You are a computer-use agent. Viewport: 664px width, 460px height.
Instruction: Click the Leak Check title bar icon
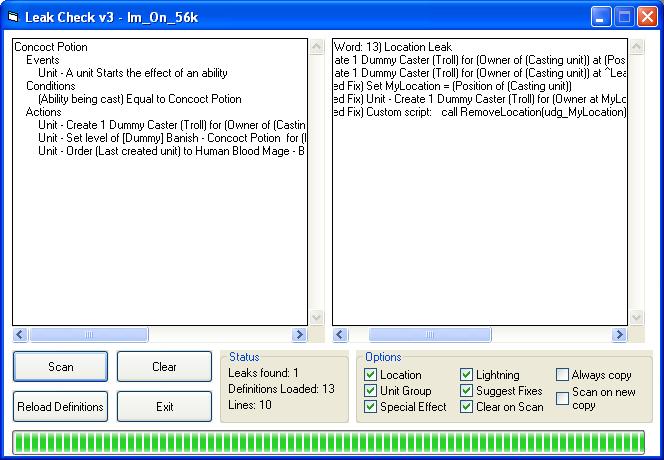[x=14, y=17]
